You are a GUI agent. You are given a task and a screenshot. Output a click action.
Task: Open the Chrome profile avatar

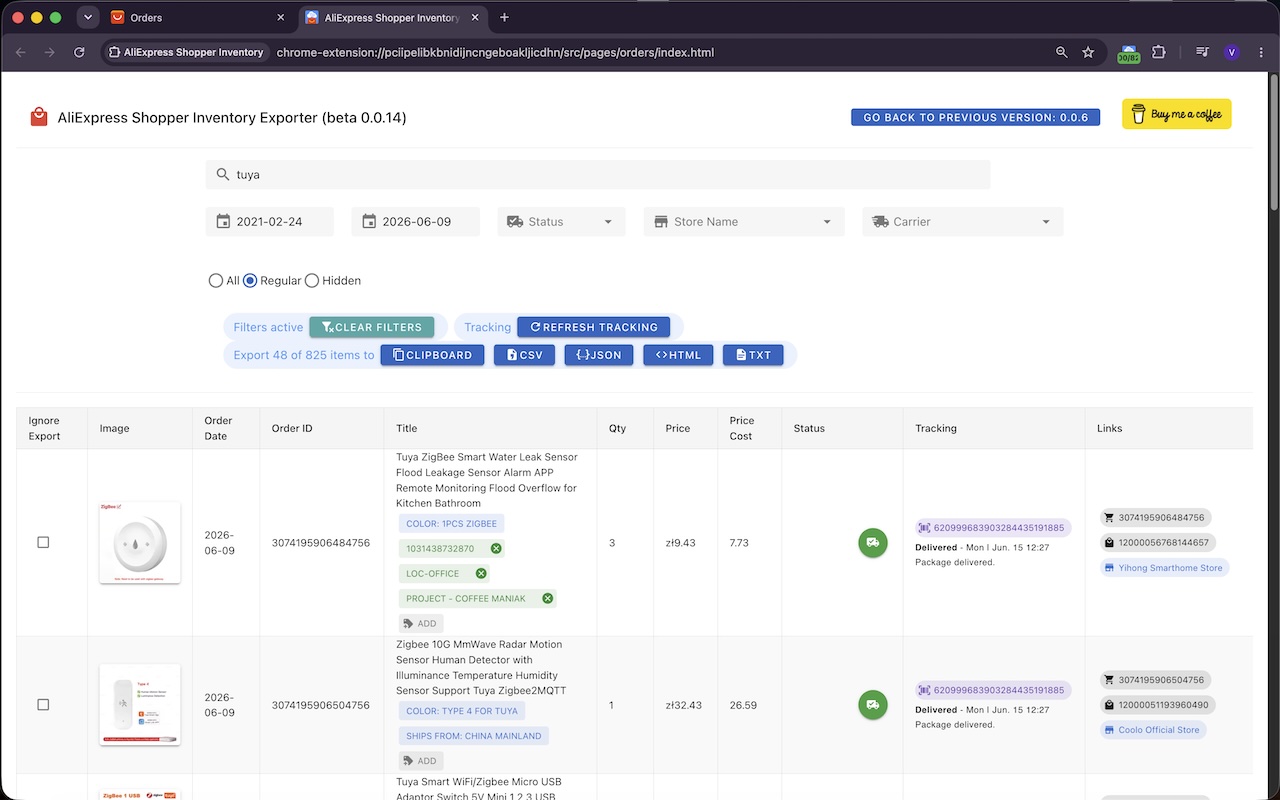(1231, 52)
